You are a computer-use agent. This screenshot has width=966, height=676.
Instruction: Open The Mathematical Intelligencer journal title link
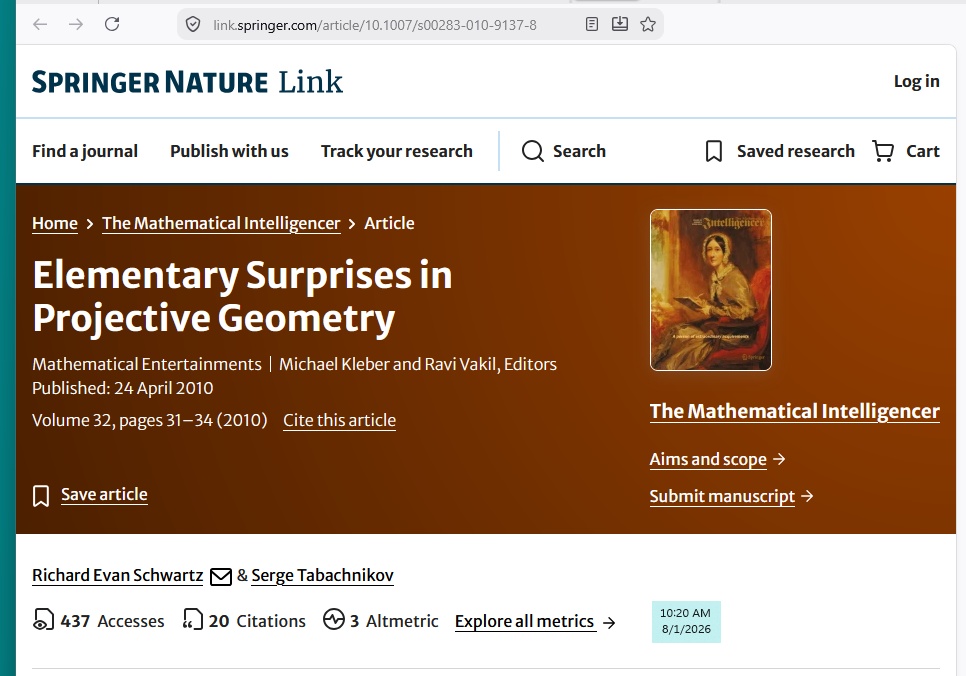795,412
